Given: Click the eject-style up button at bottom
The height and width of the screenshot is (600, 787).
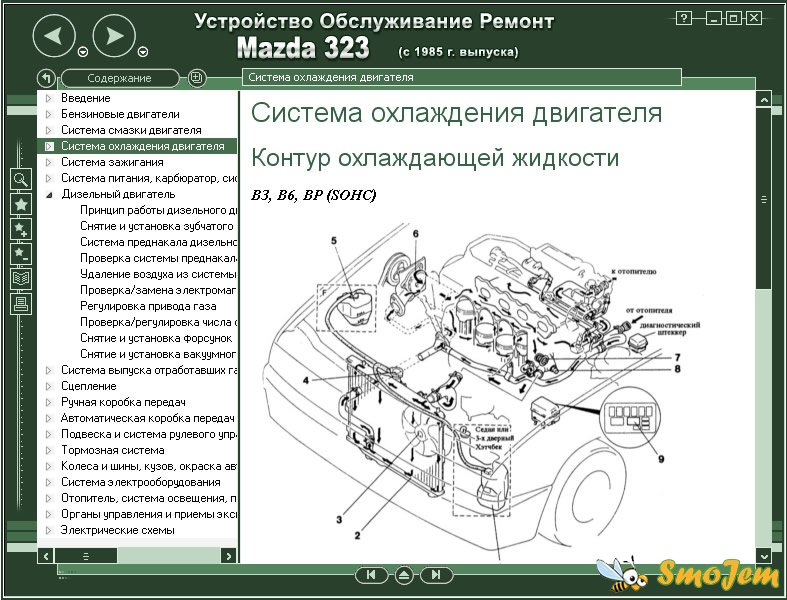Looking at the screenshot, I should pos(404,575).
